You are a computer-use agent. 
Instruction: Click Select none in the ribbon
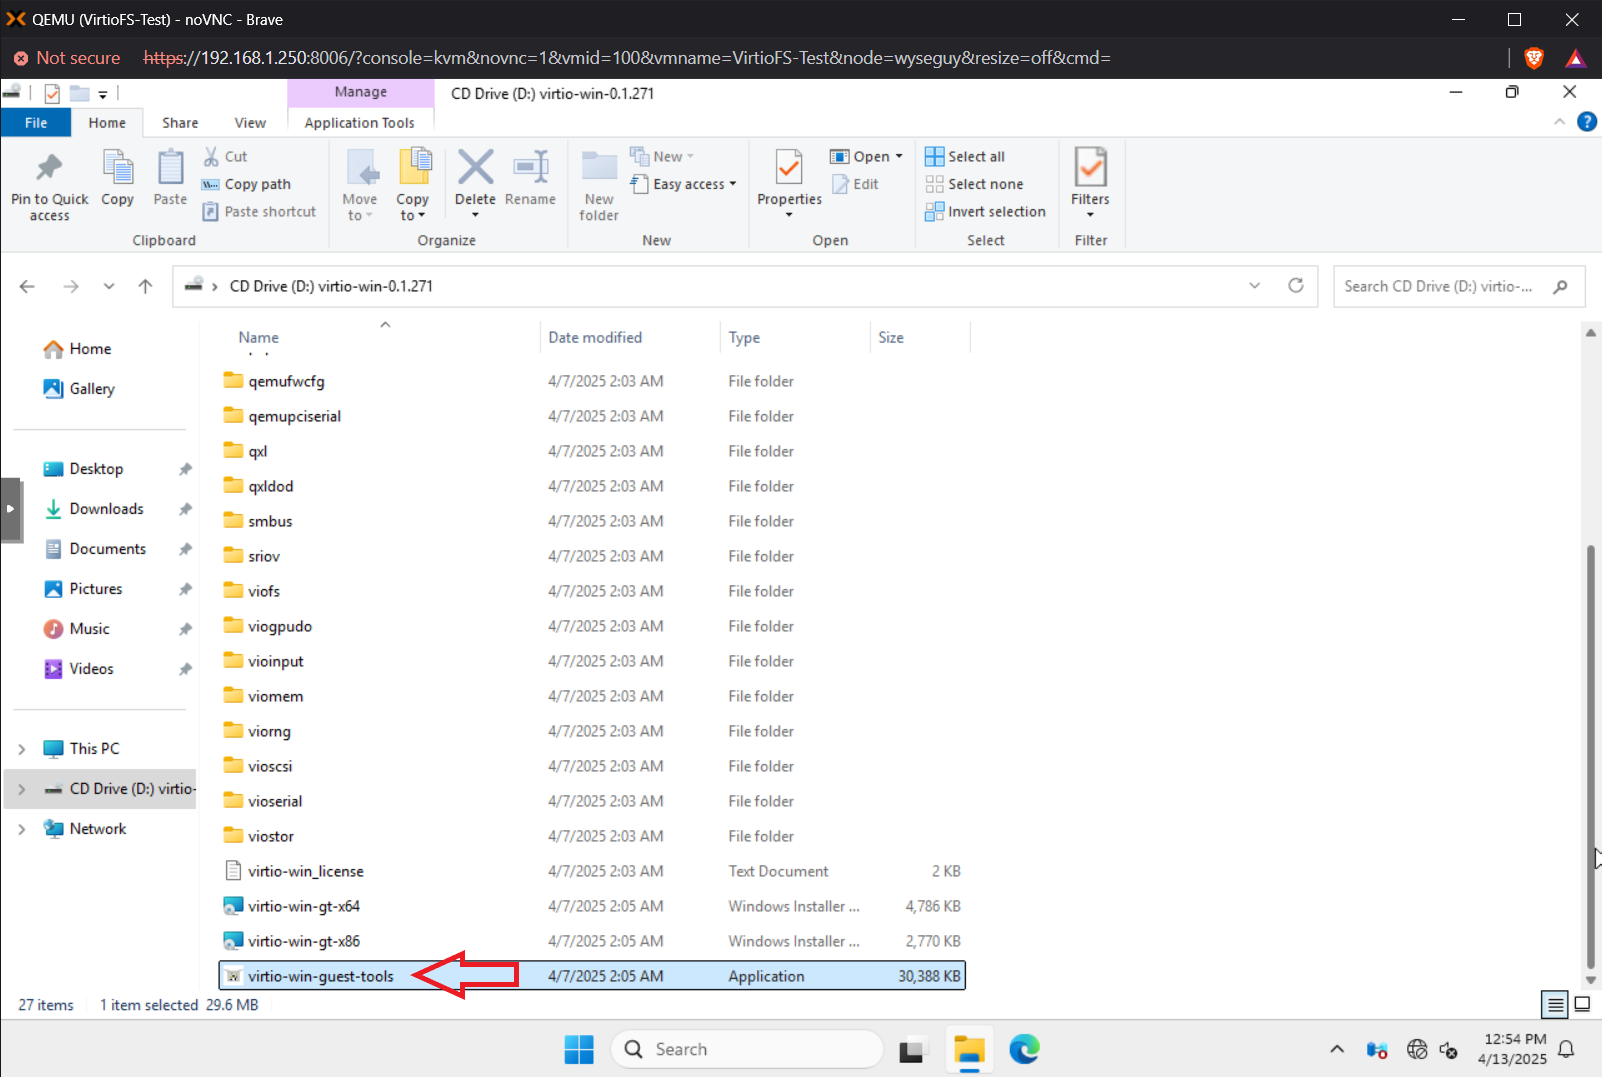975,184
